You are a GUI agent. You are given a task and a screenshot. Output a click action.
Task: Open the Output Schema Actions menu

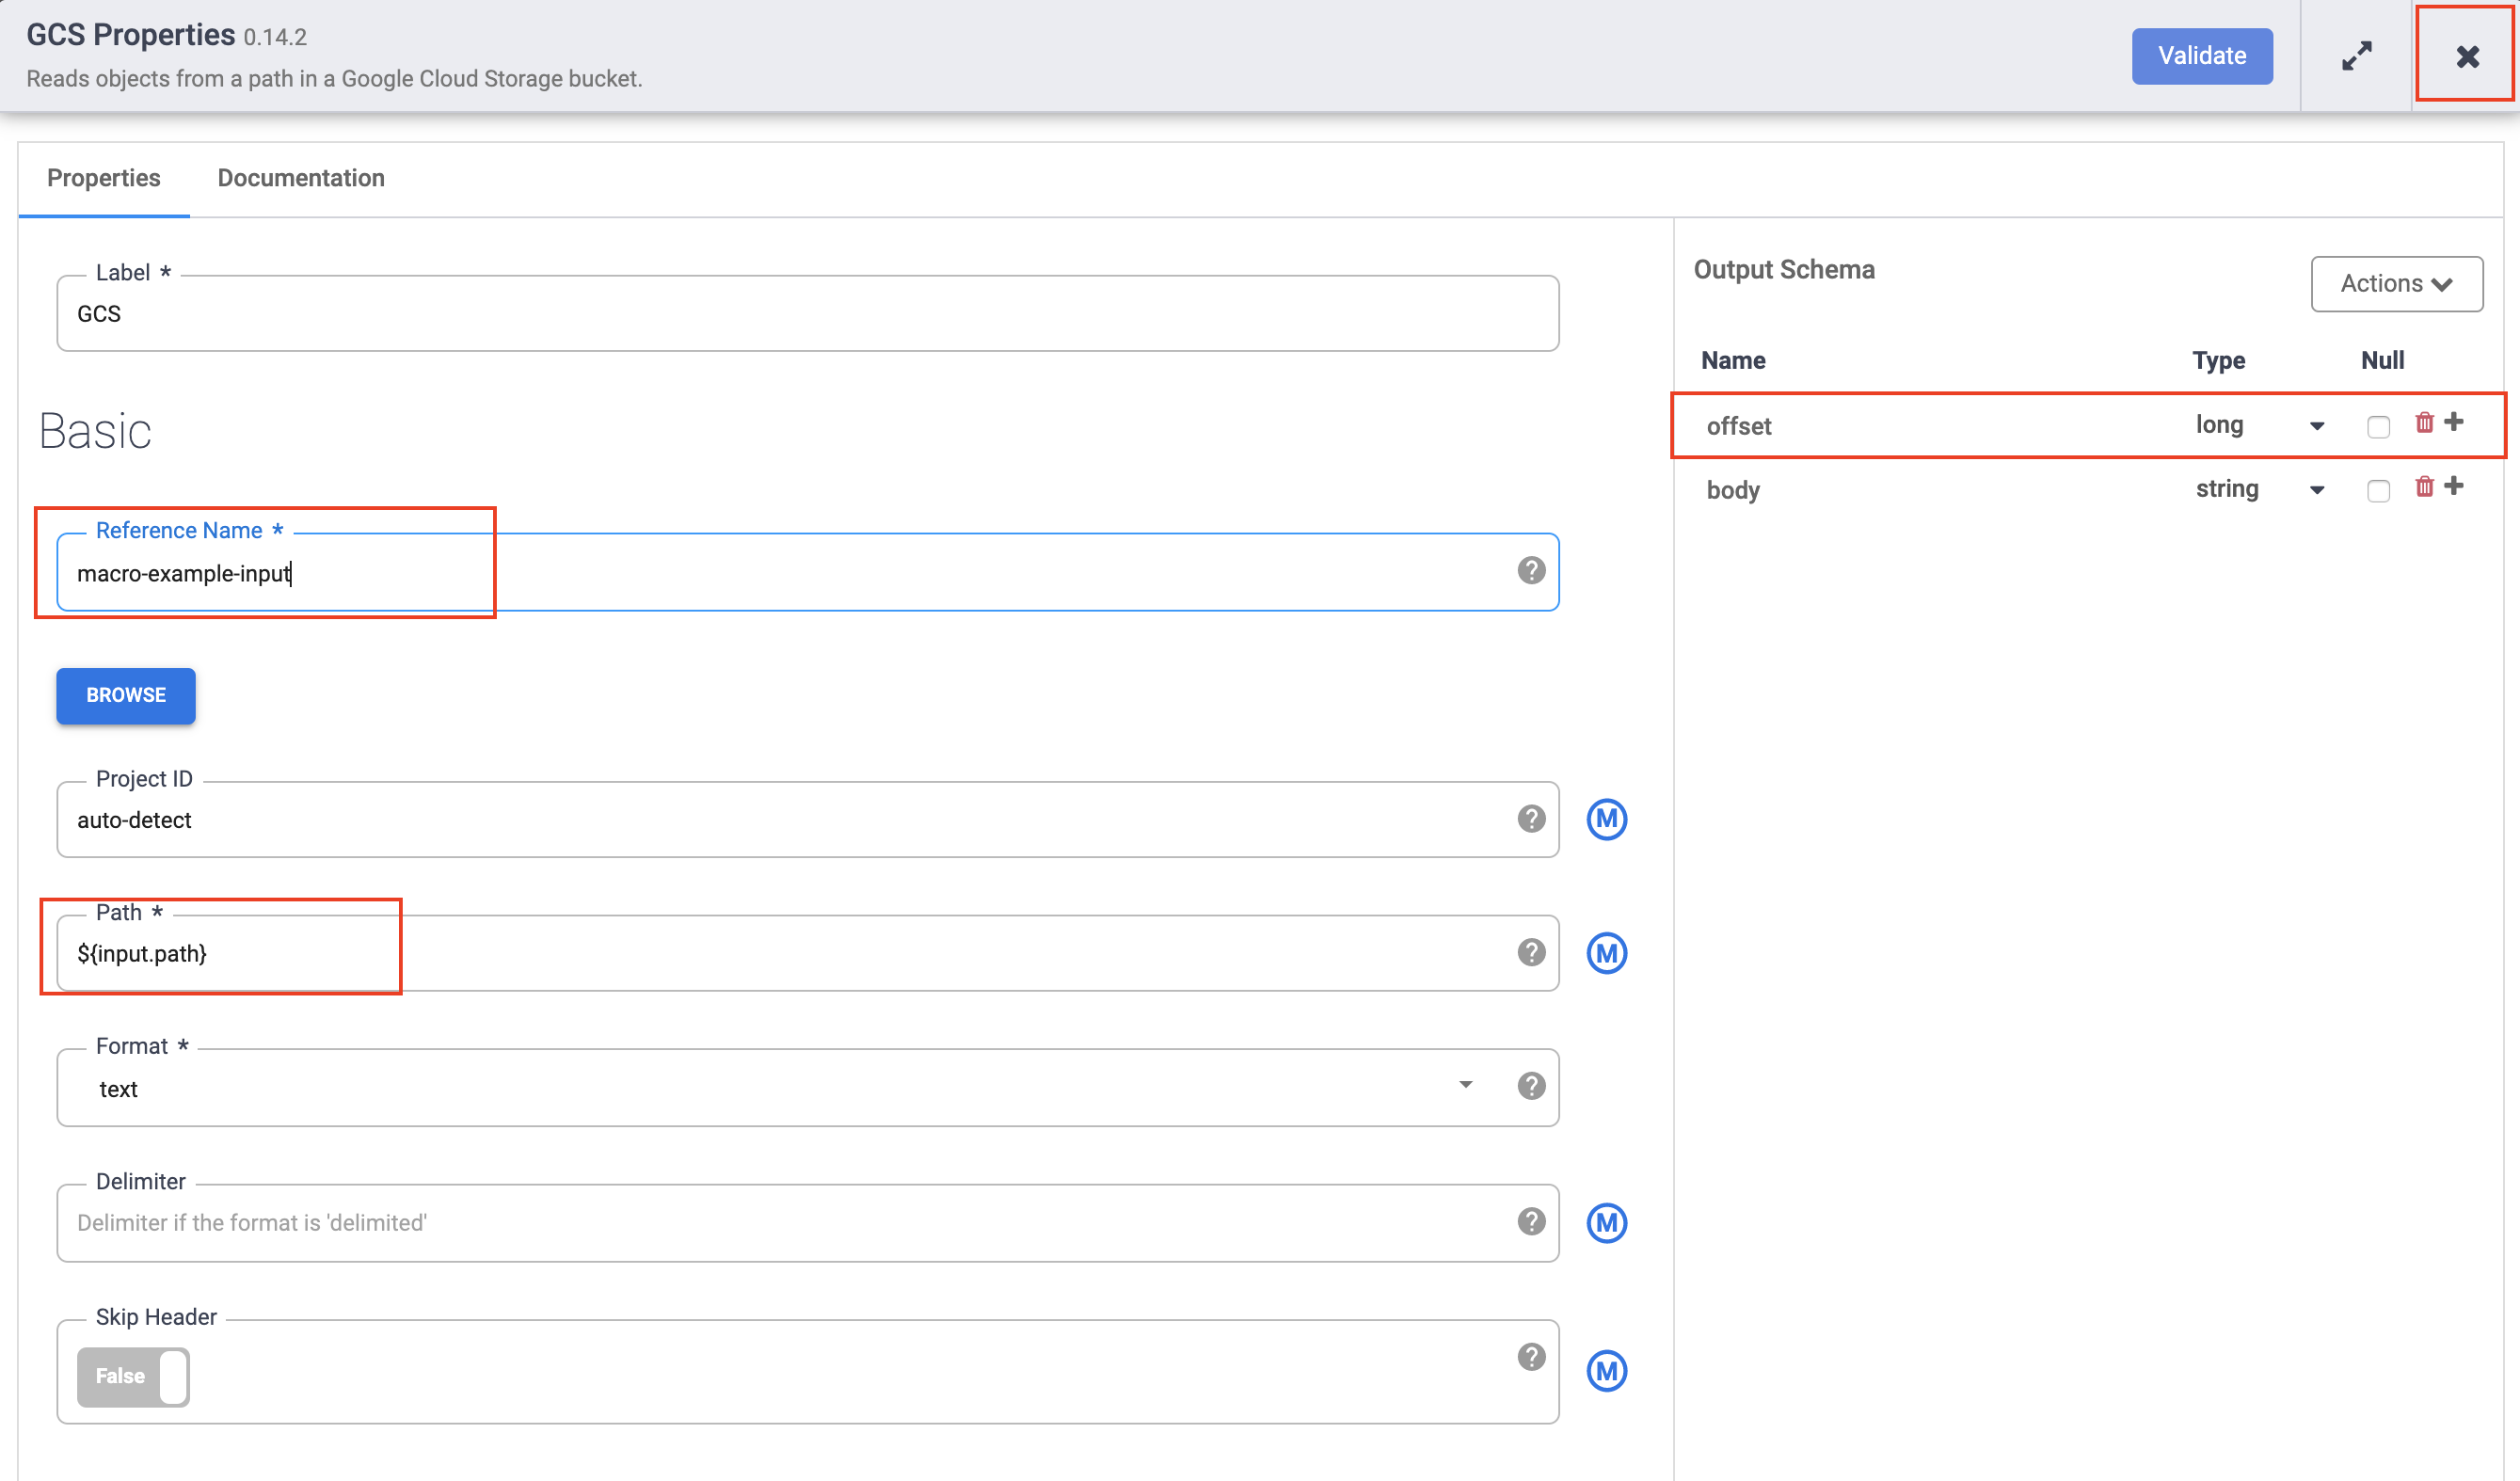click(x=2396, y=283)
